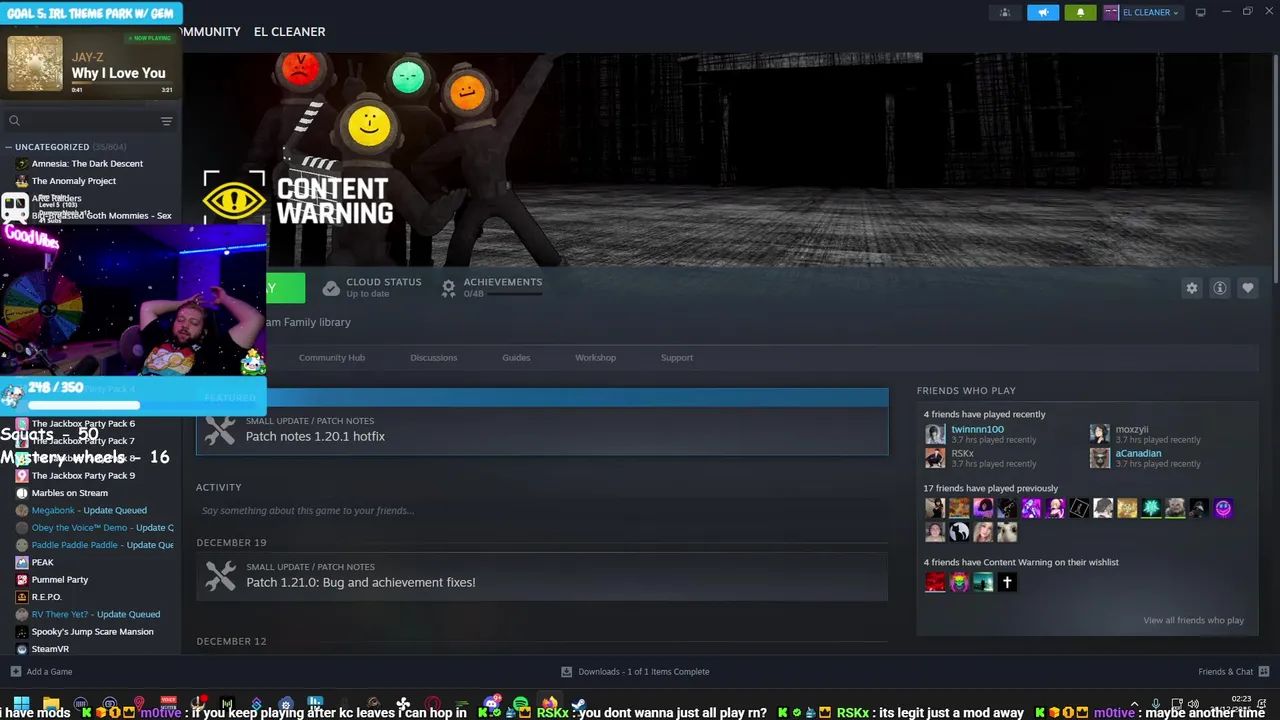
Task: Click wrench icon of Patch 1.21.0 post
Action: 220,575
